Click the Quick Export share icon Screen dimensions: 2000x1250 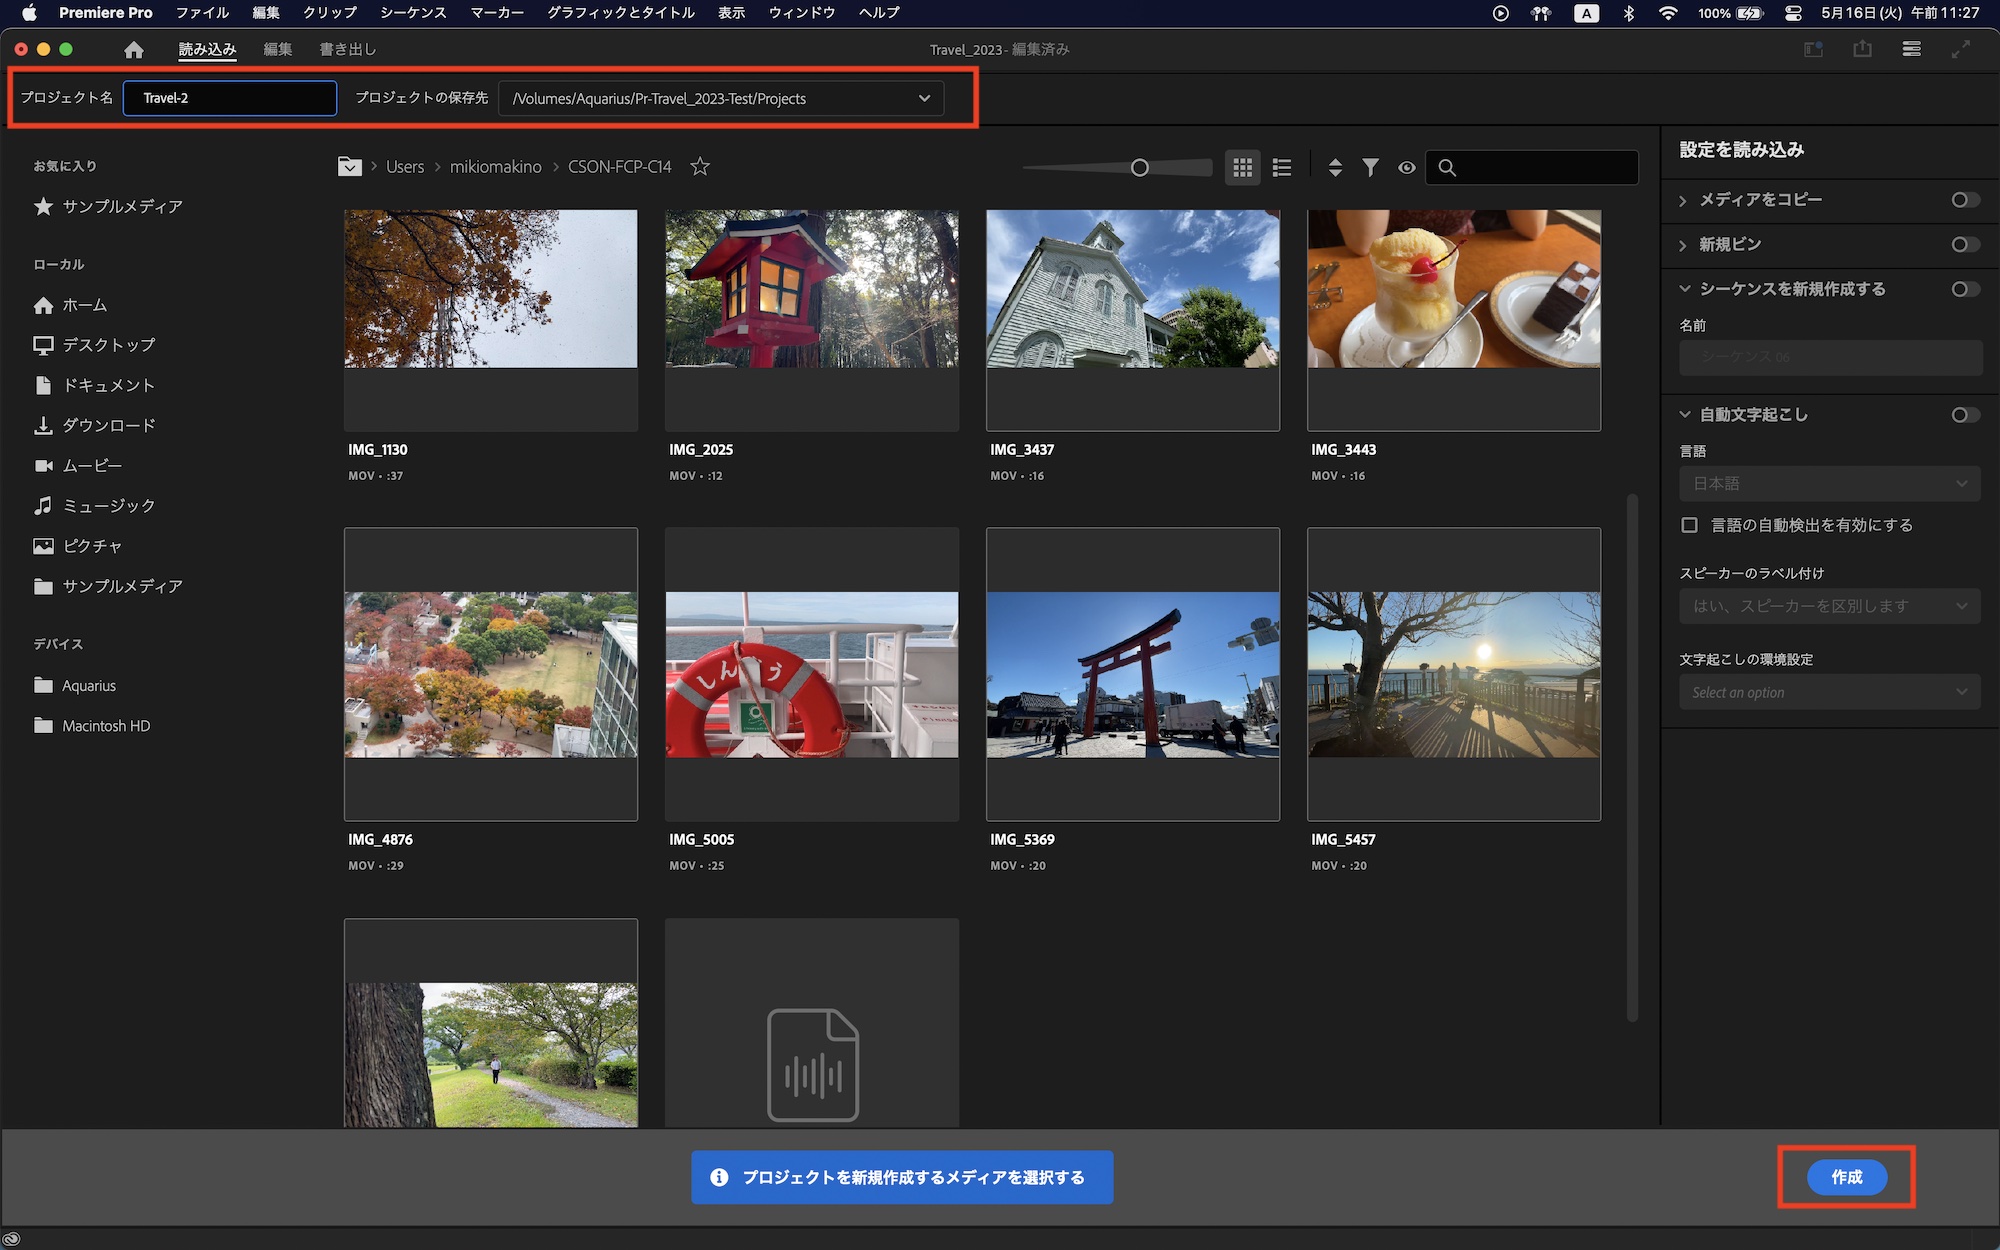coord(1862,49)
